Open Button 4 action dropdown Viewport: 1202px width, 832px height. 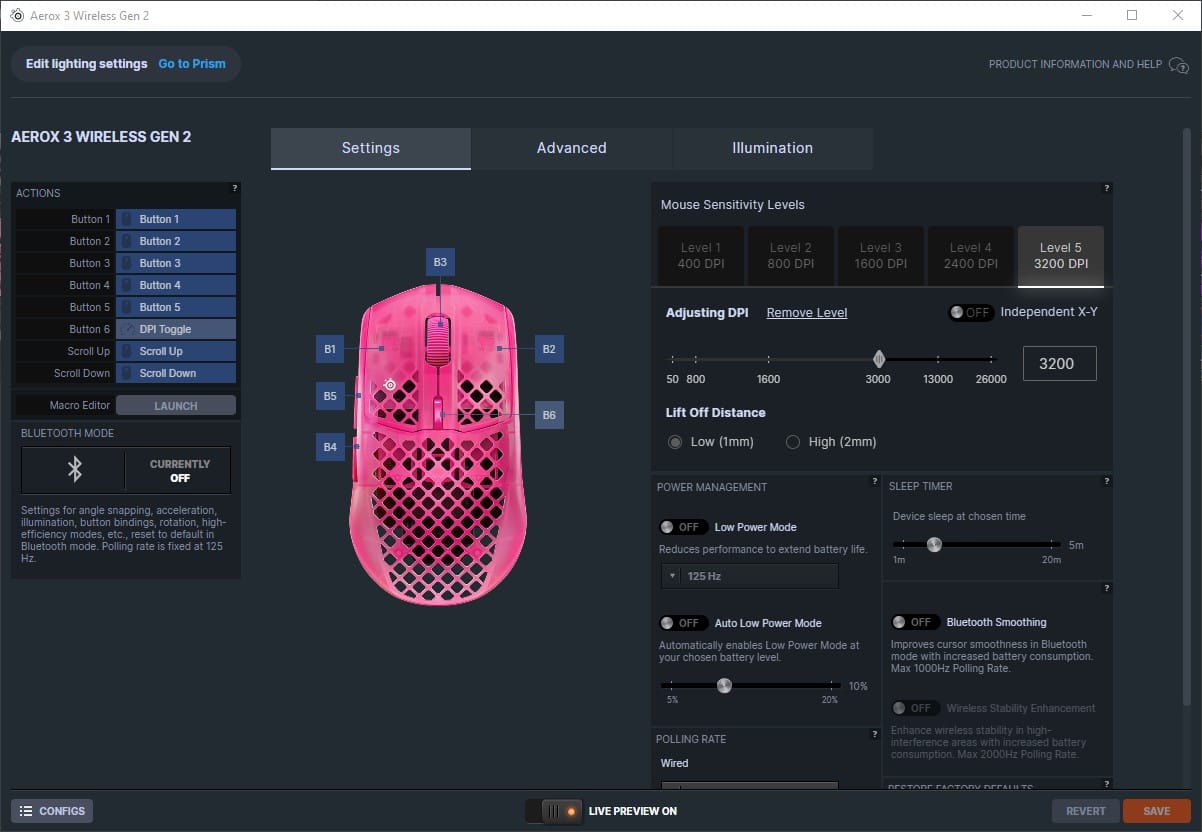click(176, 285)
